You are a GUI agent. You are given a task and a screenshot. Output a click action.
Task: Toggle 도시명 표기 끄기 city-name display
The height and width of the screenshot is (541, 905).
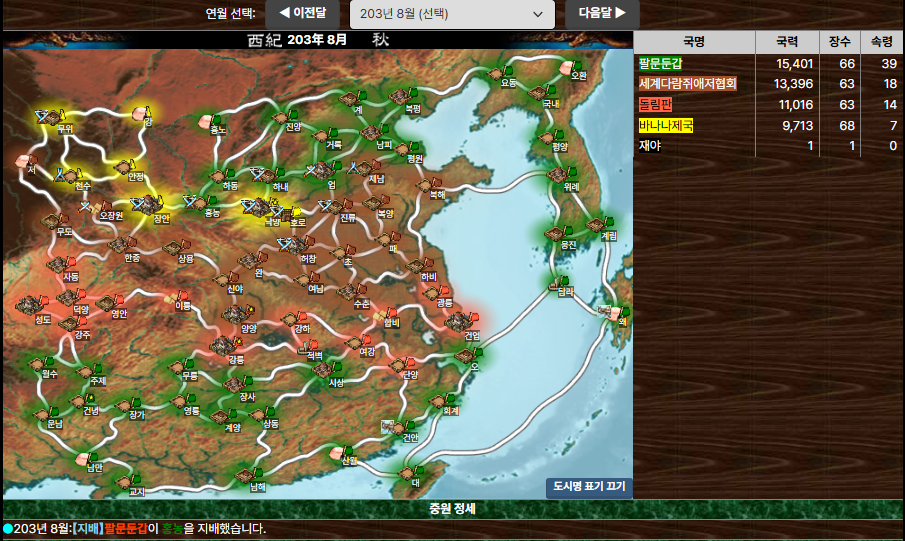(589, 487)
